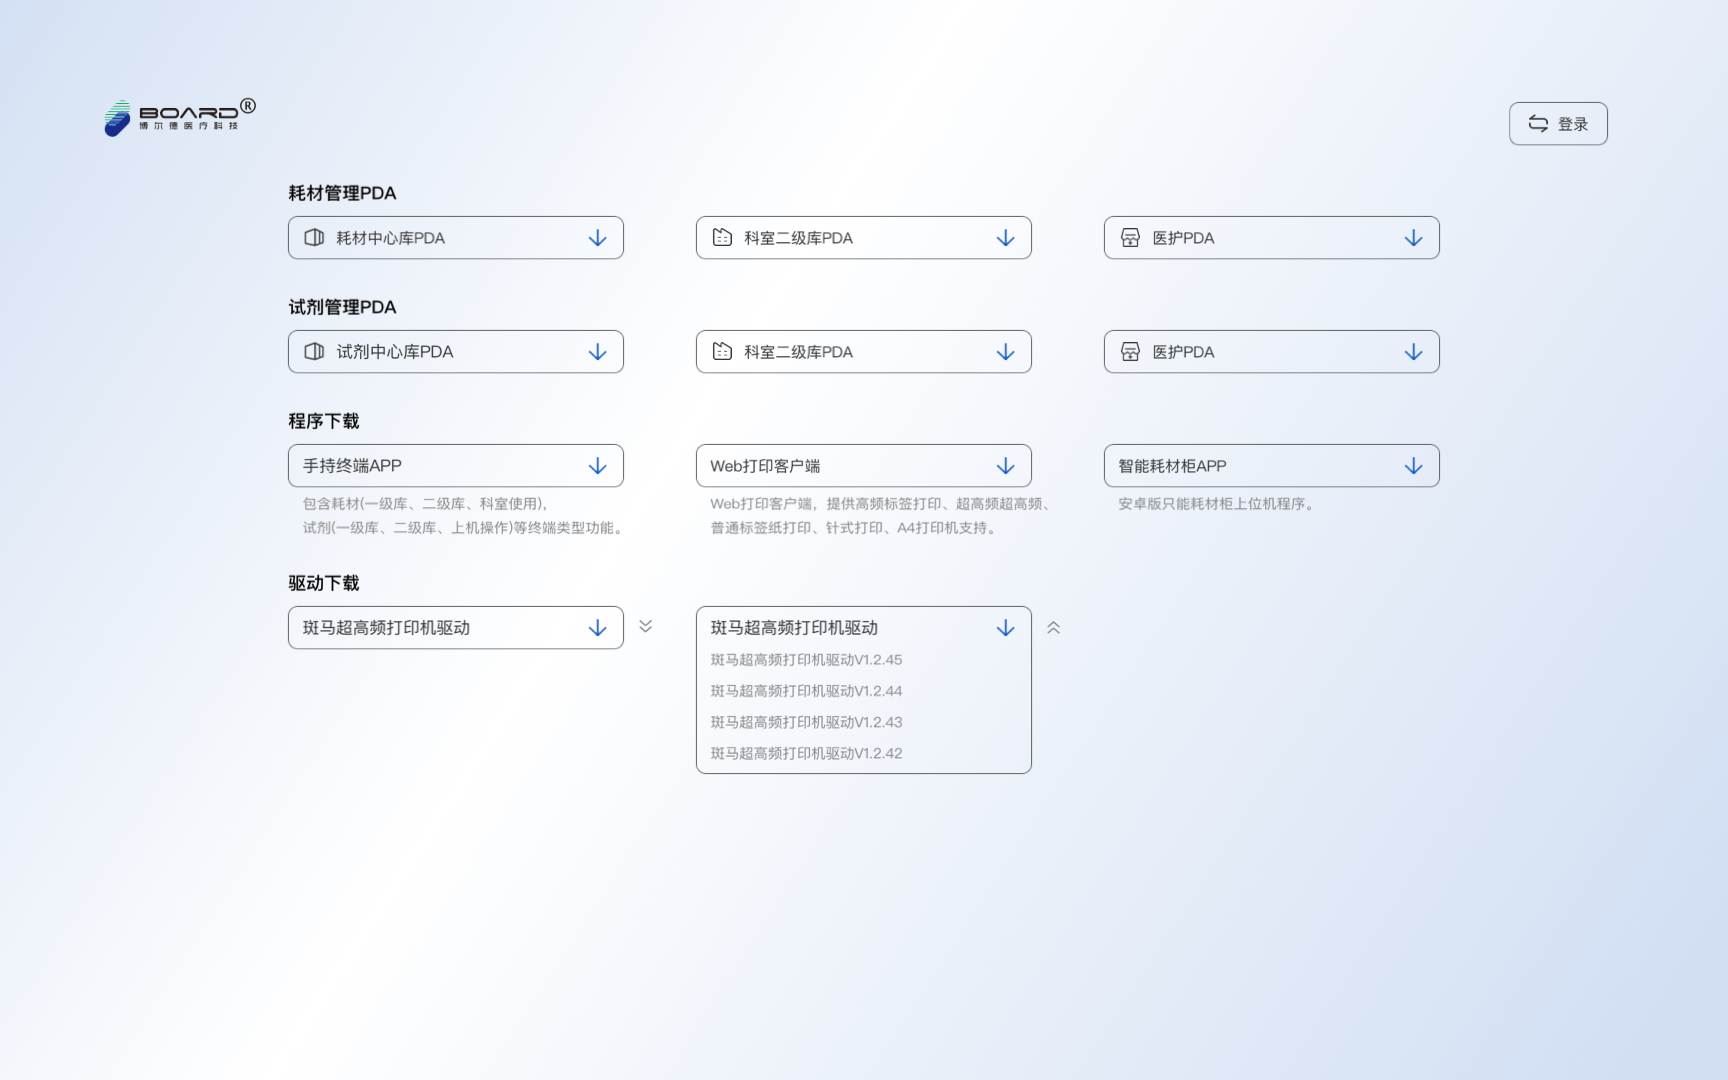This screenshot has height=1080, width=1728.
Task: Click the BOARD company logo
Action: (x=180, y=118)
